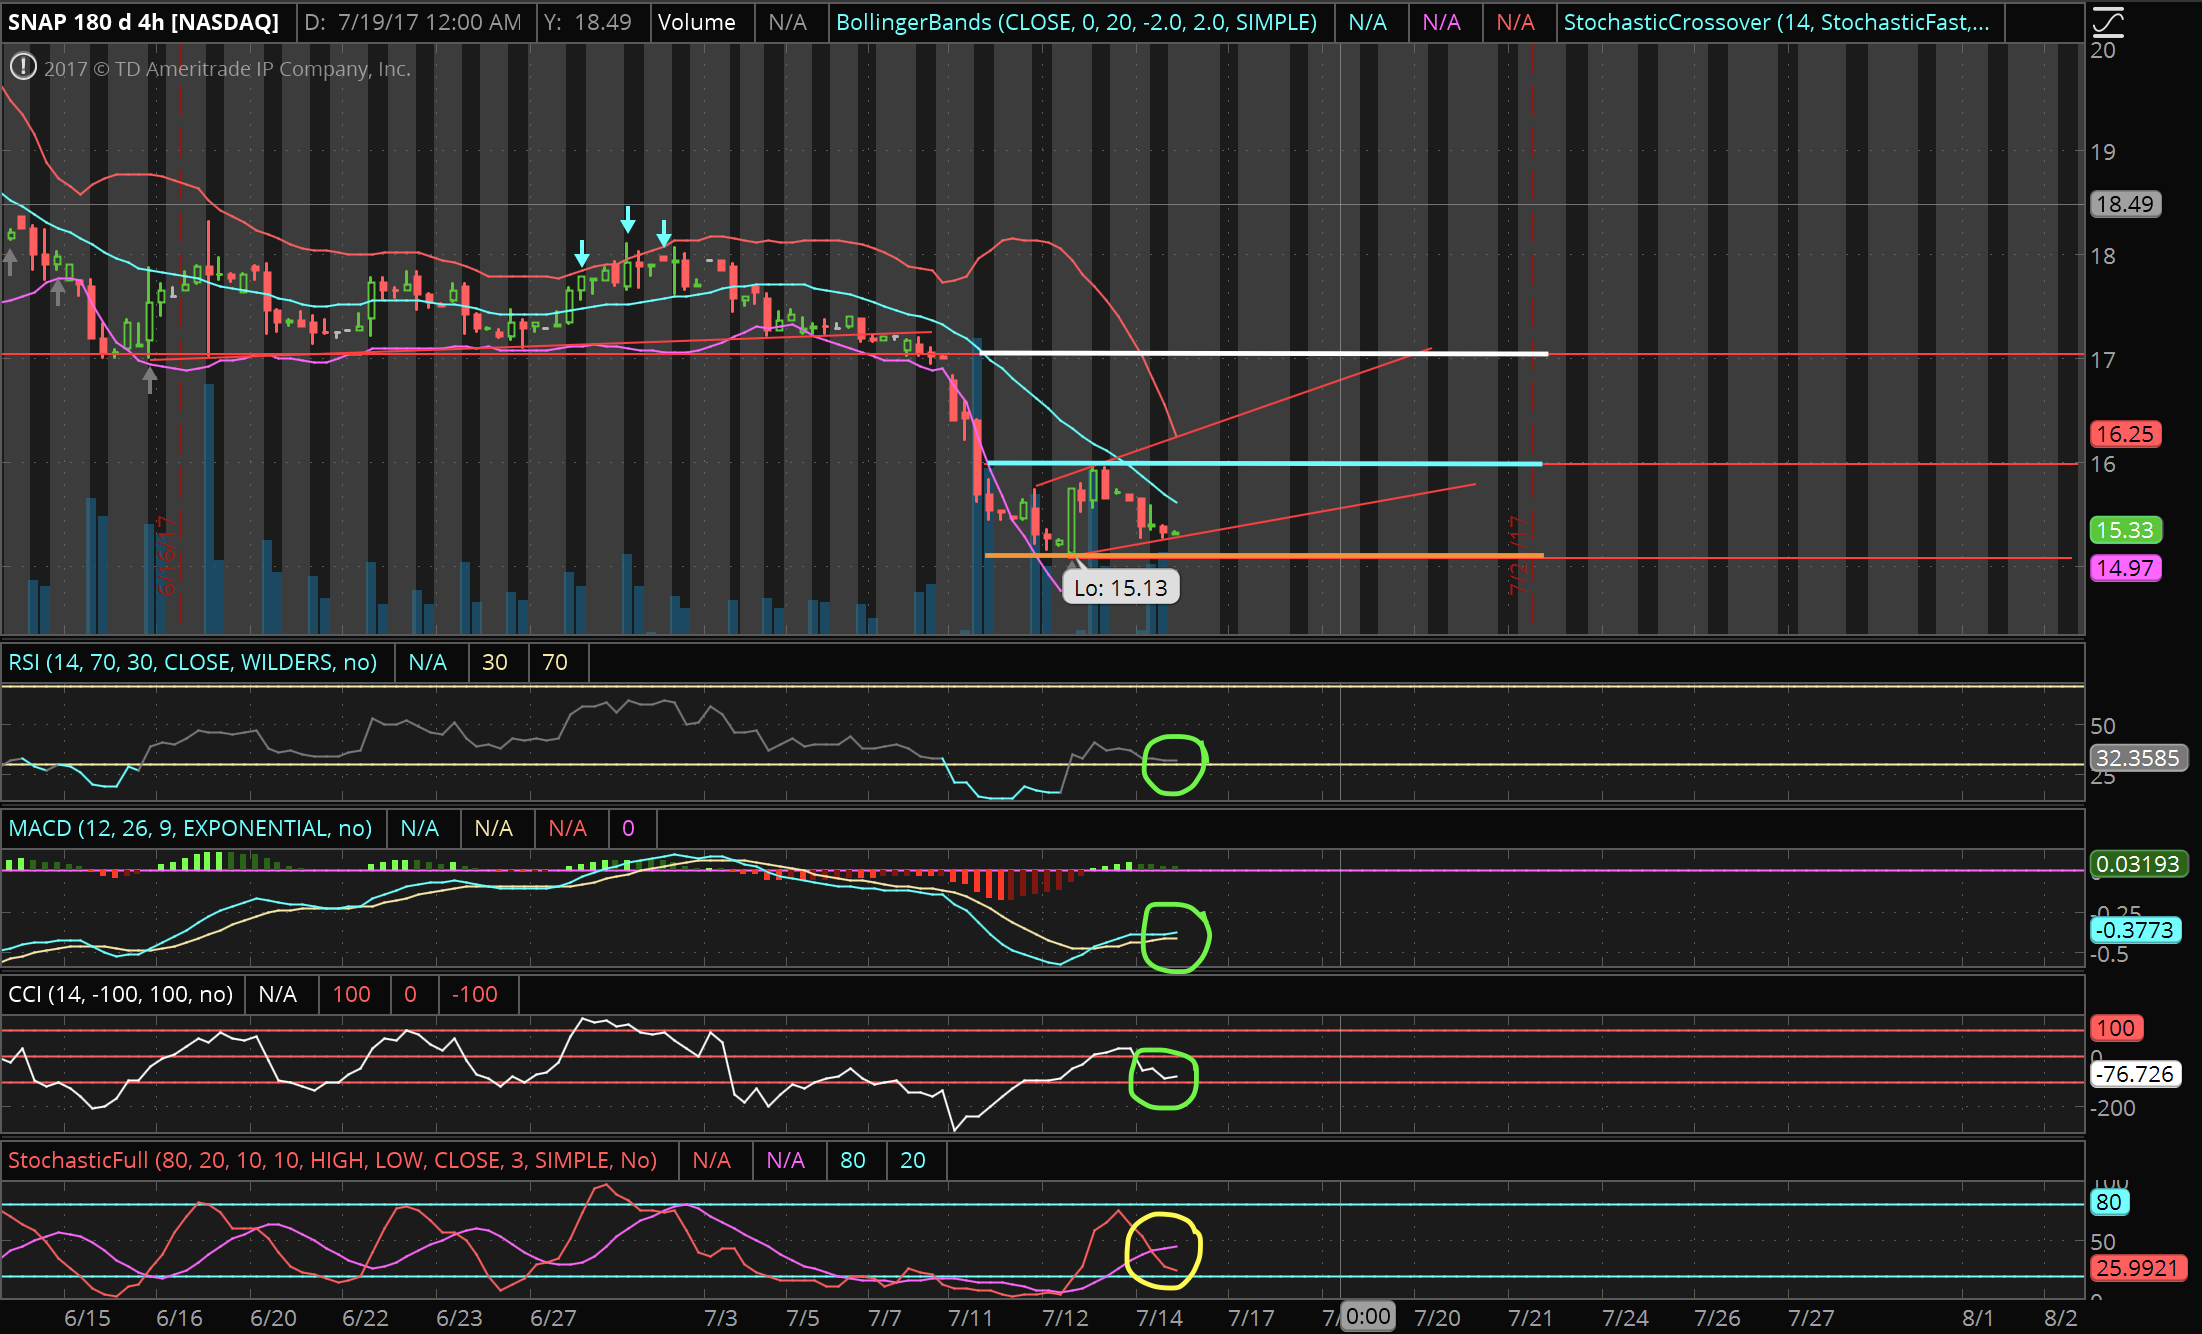2202x1334 pixels.
Task: Click the green 15.33 last price bubble
Action: click(x=2125, y=530)
